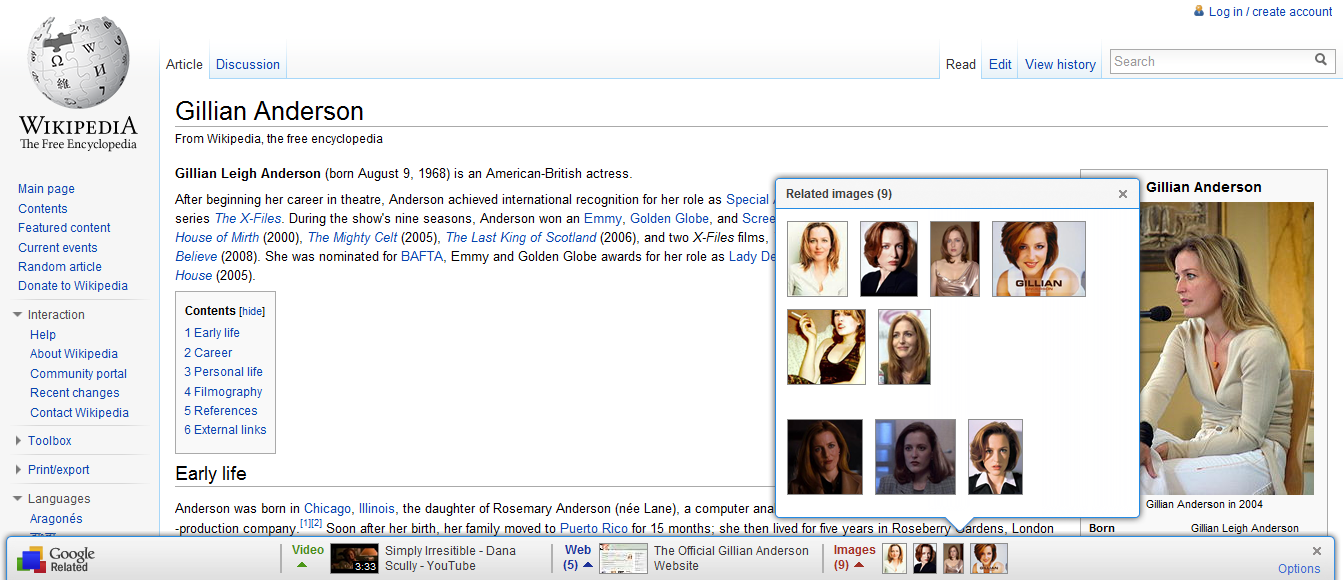Viewport: 1343px width, 580px height.
Task: Focus the Wikipedia search field
Action: [x=1210, y=61]
